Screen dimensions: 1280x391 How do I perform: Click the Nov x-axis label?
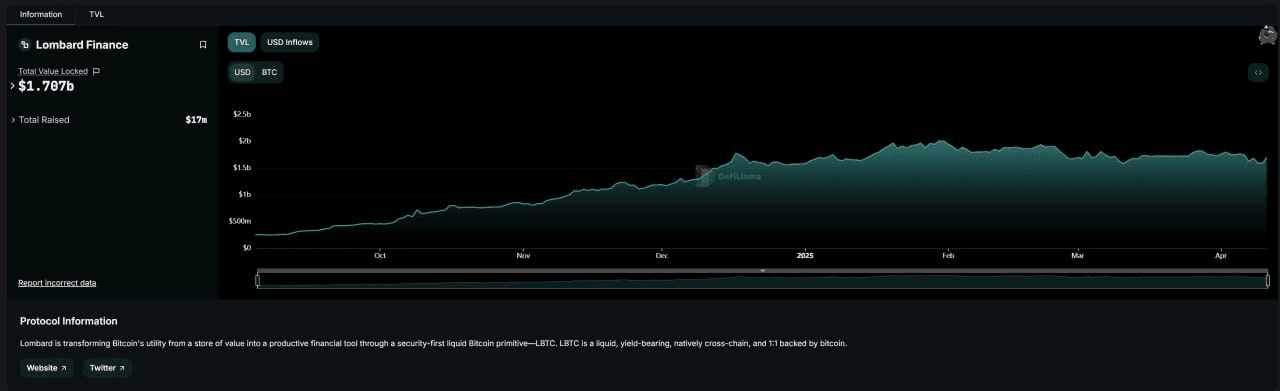523,256
